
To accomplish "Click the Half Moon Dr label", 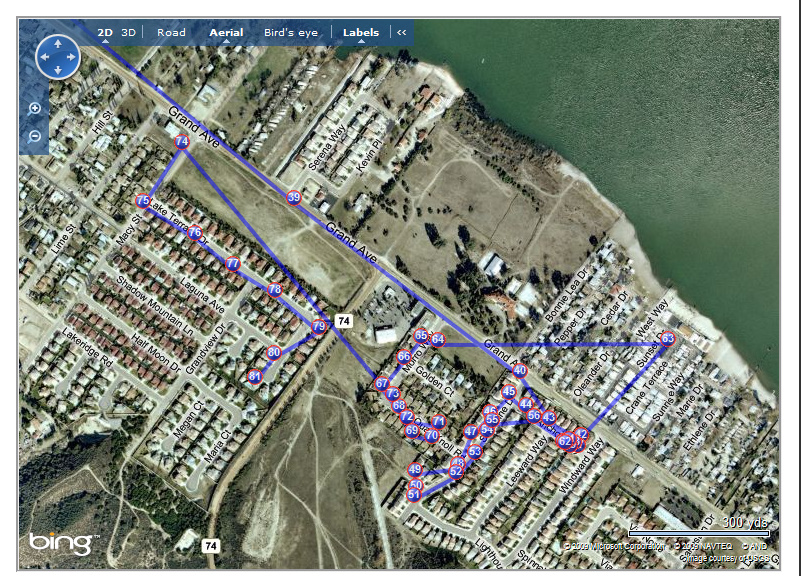I will 156,353.
